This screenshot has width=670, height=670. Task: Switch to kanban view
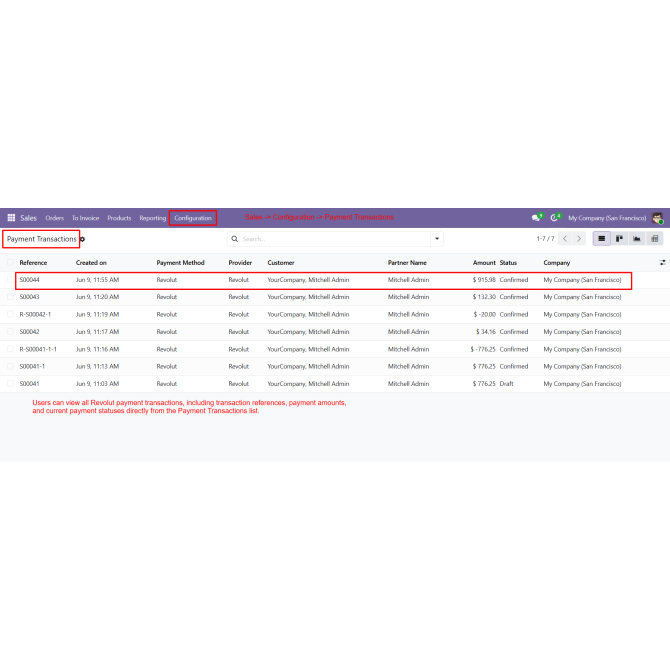click(x=619, y=239)
